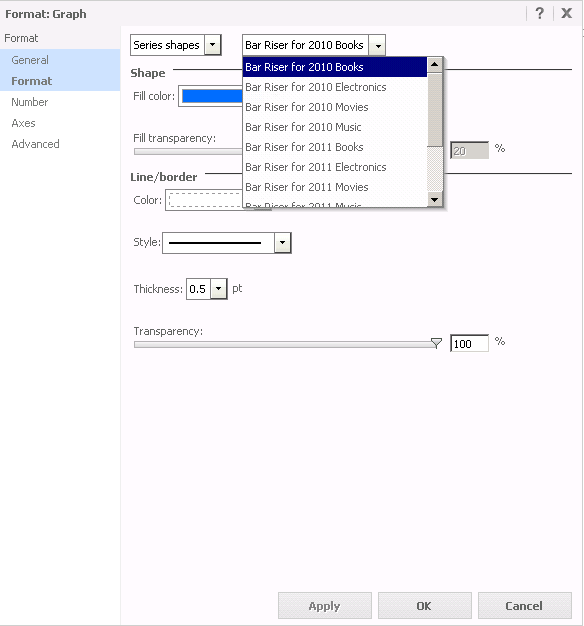
Task: Click the list scrollbar up arrow
Action: click(x=435, y=65)
